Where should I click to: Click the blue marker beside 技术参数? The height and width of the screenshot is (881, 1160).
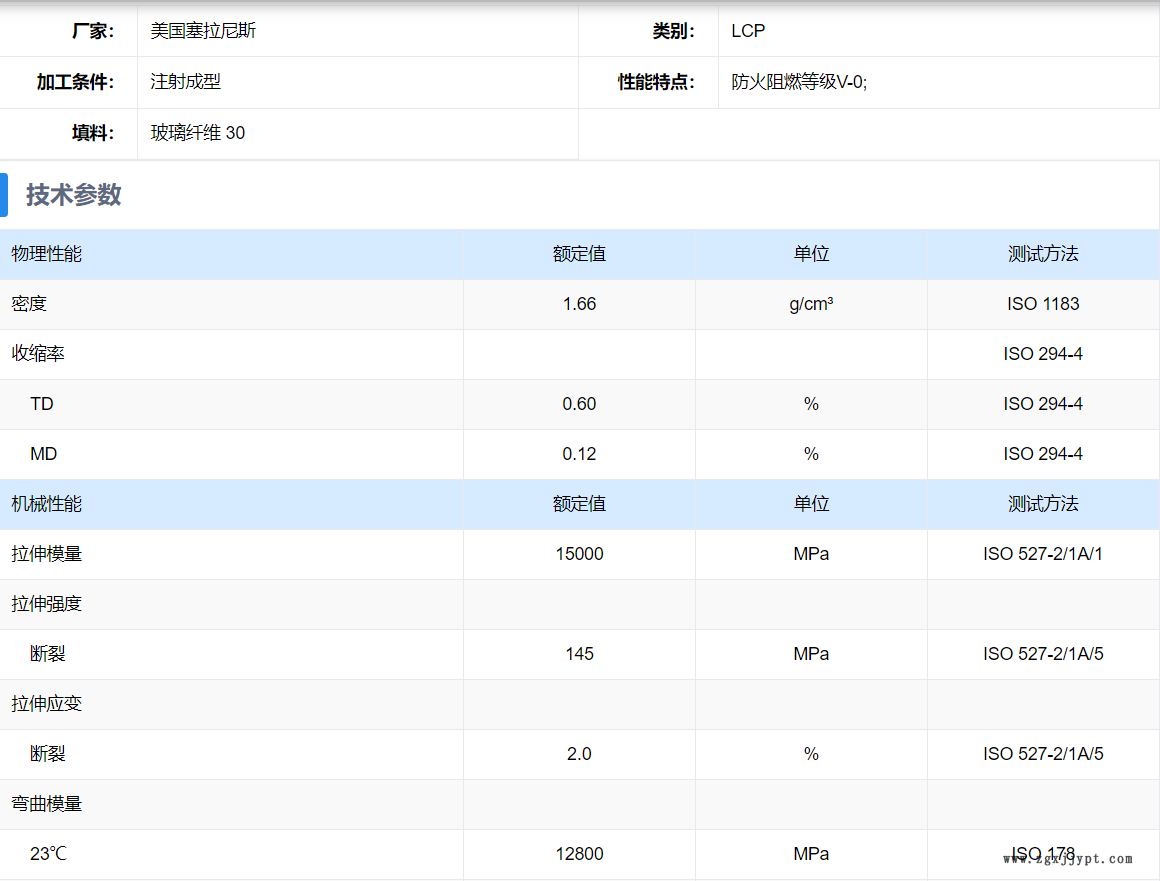[4, 195]
